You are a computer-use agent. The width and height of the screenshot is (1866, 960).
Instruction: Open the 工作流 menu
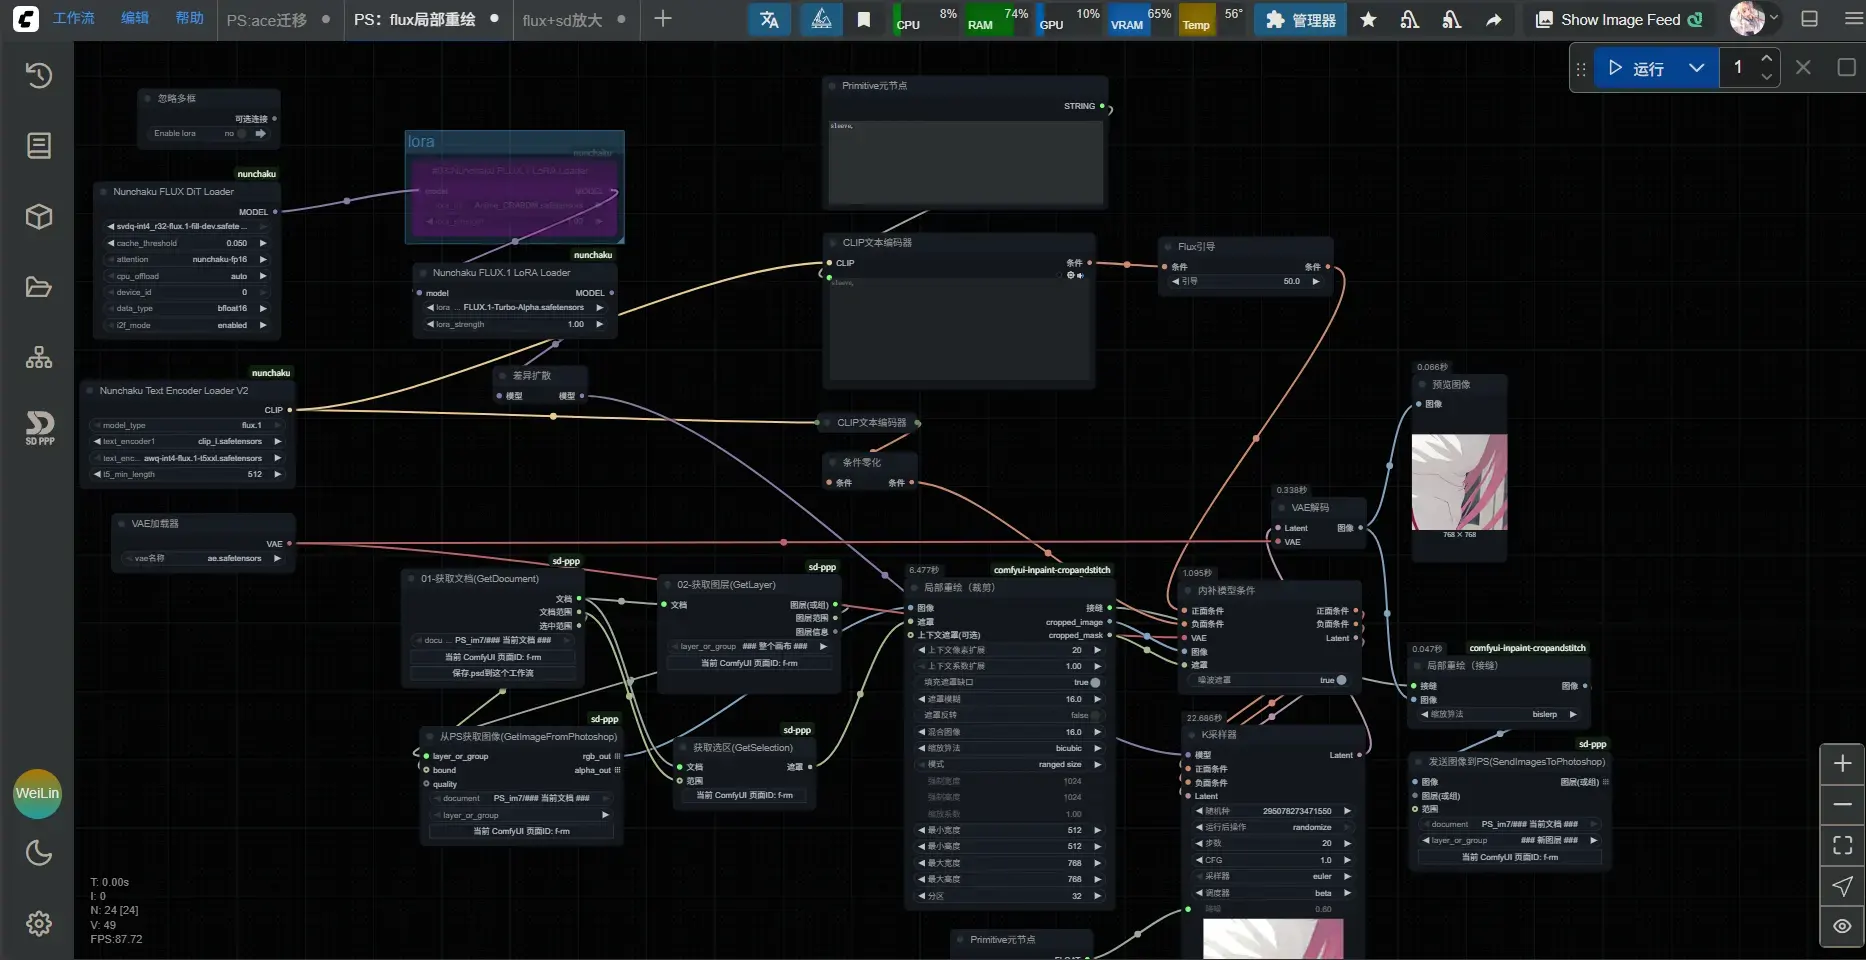click(74, 18)
